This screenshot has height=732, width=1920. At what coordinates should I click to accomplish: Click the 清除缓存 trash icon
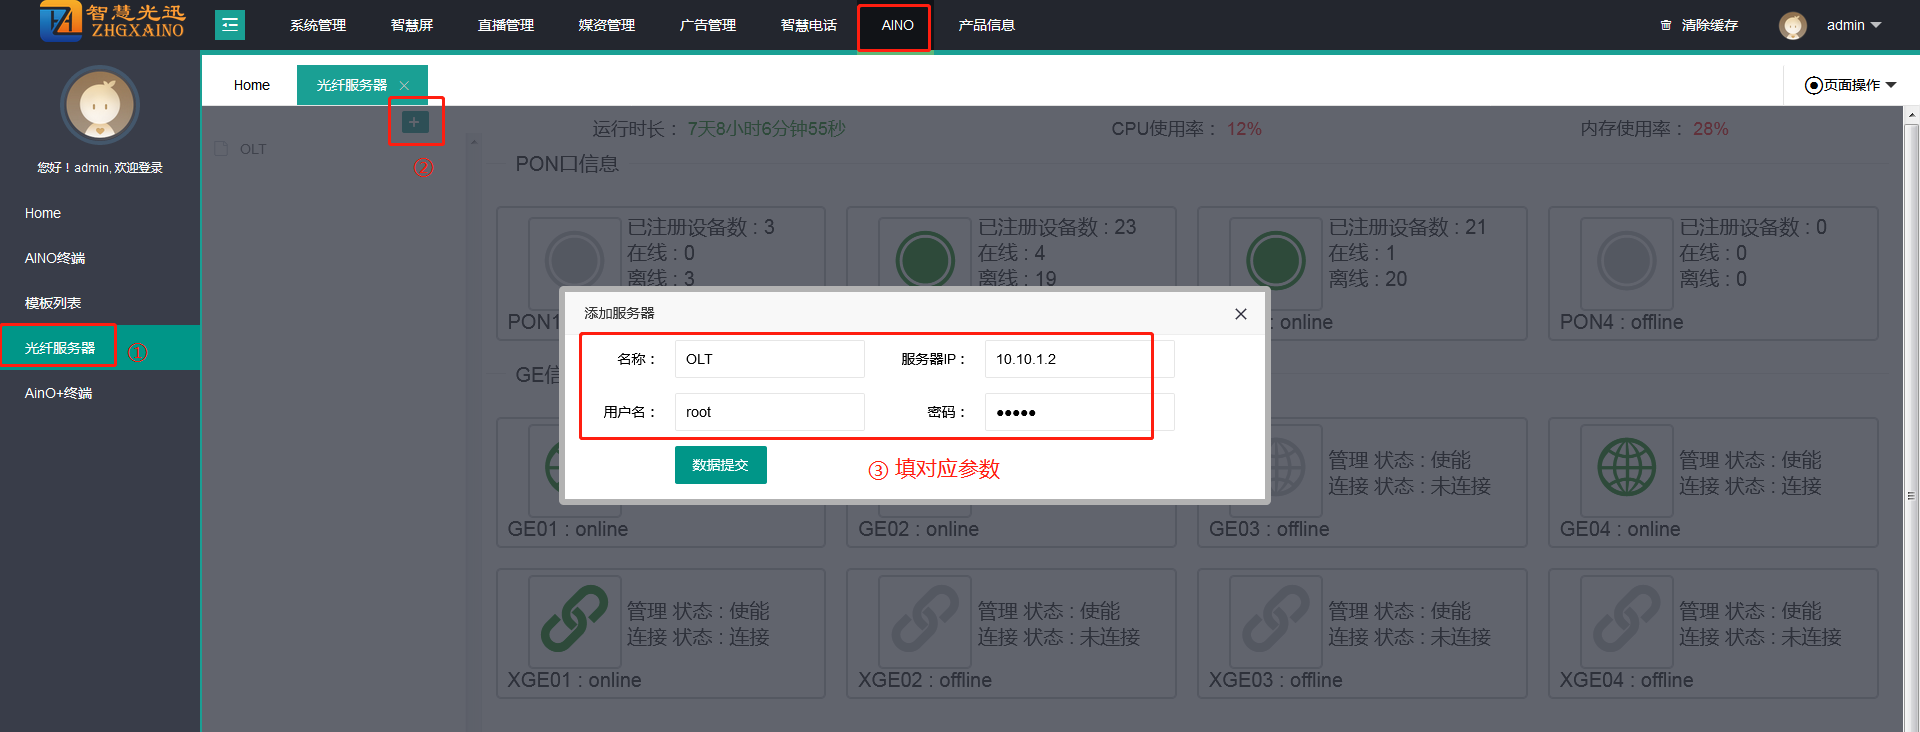click(x=1665, y=25)
